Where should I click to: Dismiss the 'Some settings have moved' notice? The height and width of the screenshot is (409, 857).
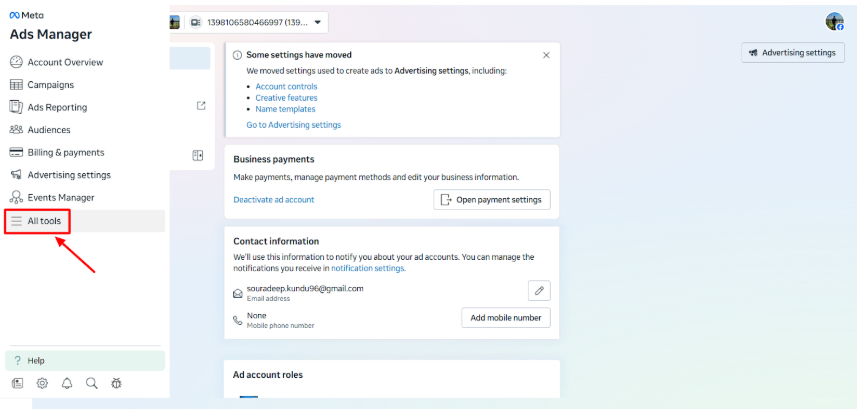tap(546, 55)
